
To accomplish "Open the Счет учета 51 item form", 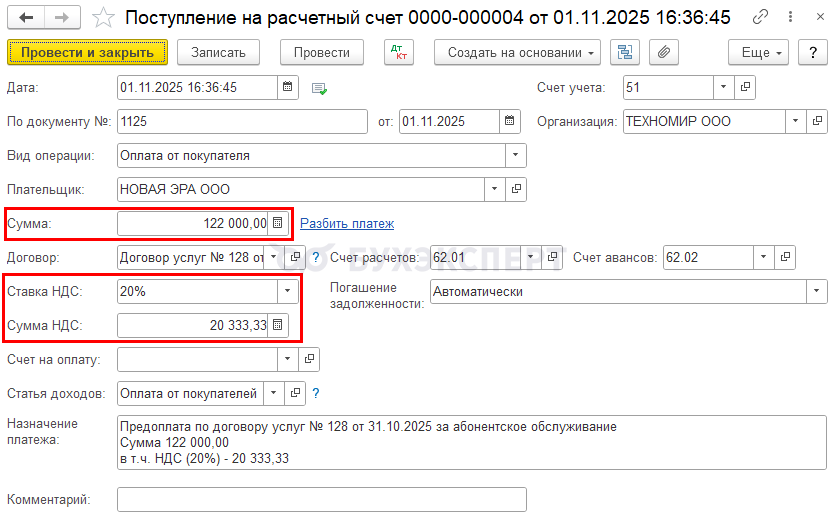I will coord(745,87).
